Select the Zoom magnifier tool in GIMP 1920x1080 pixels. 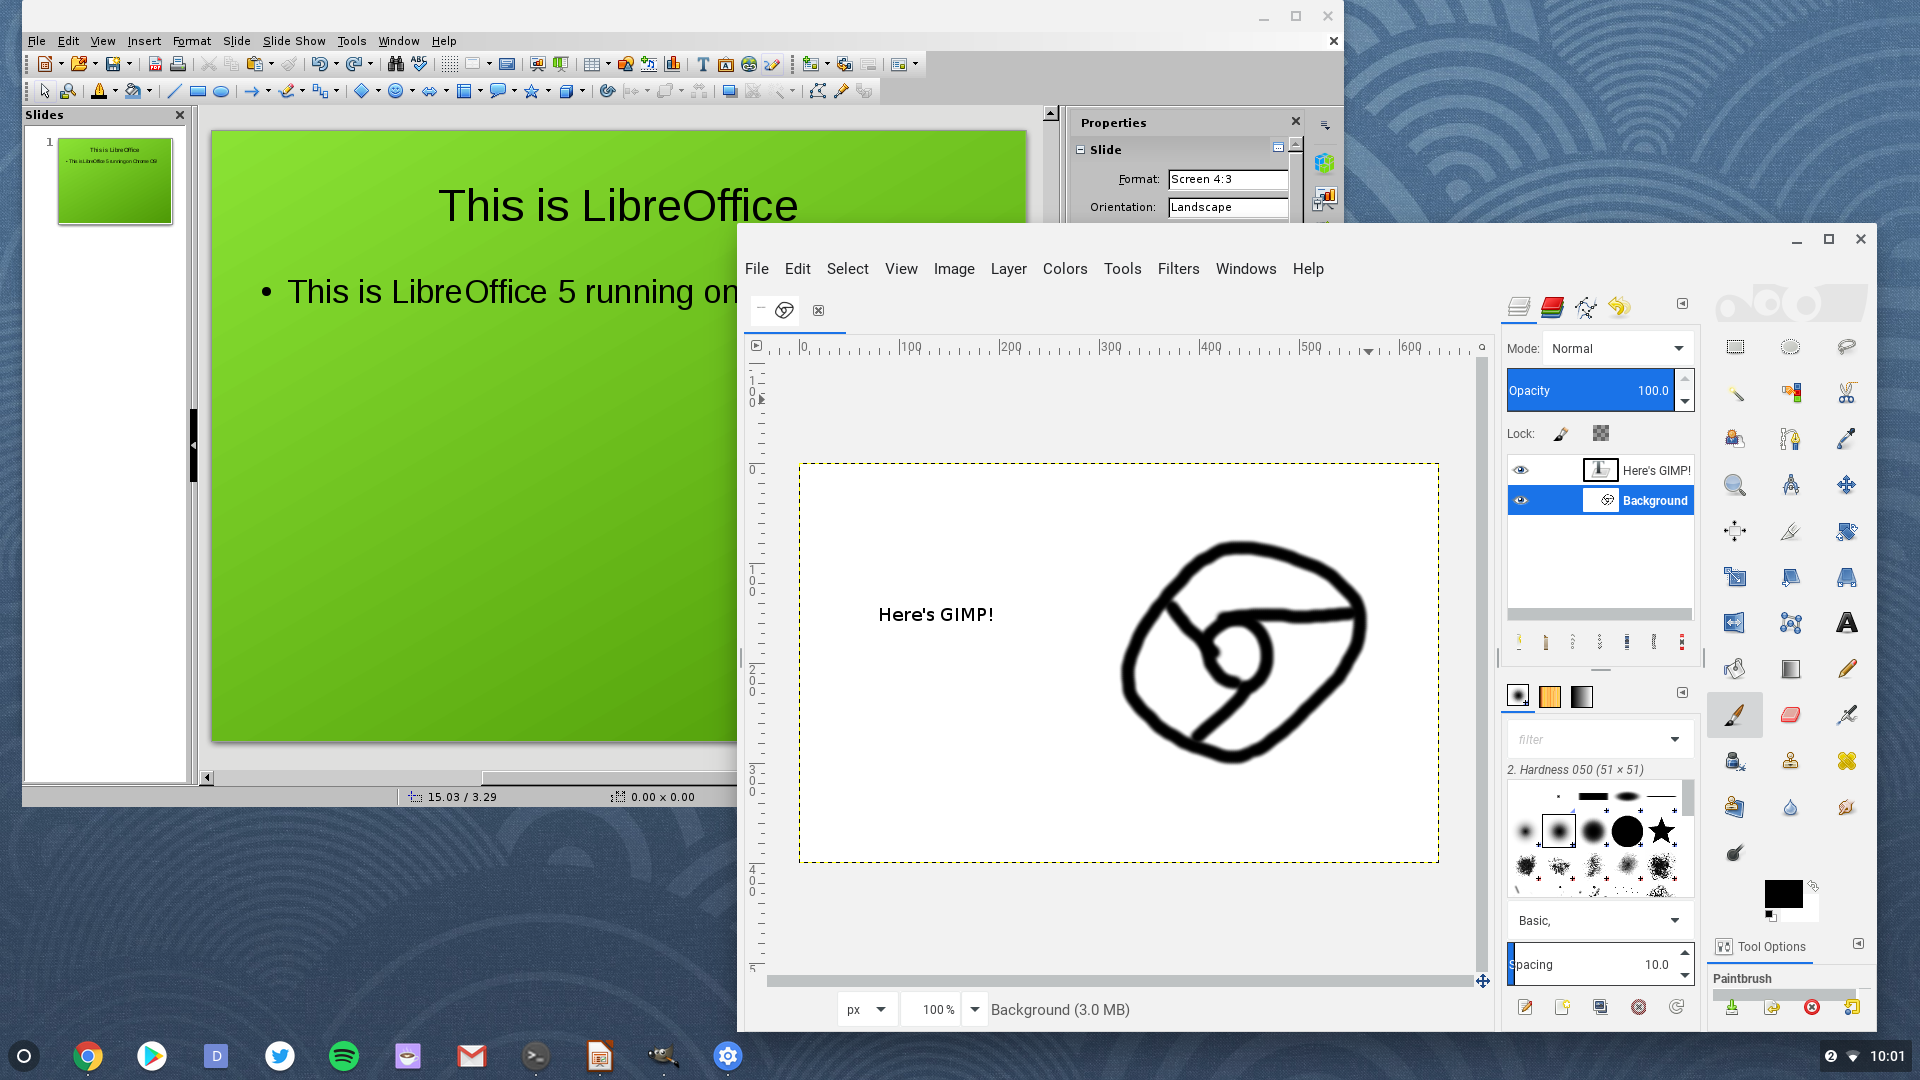click(x=1735, y=485)
